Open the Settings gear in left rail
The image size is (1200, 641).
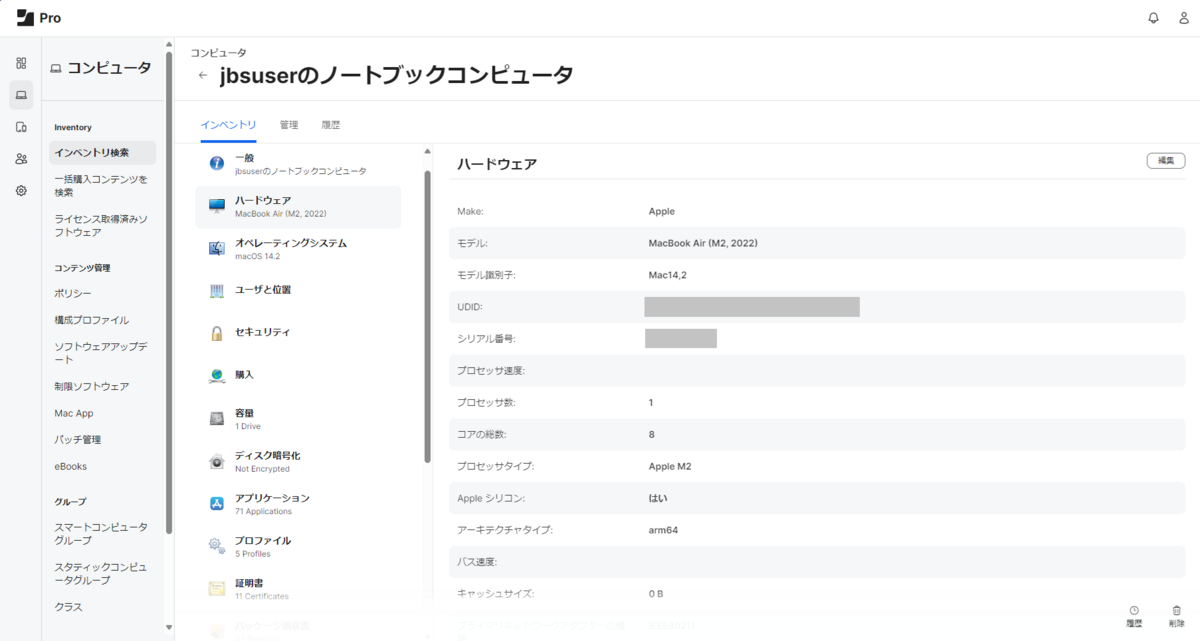coord(21,190)
